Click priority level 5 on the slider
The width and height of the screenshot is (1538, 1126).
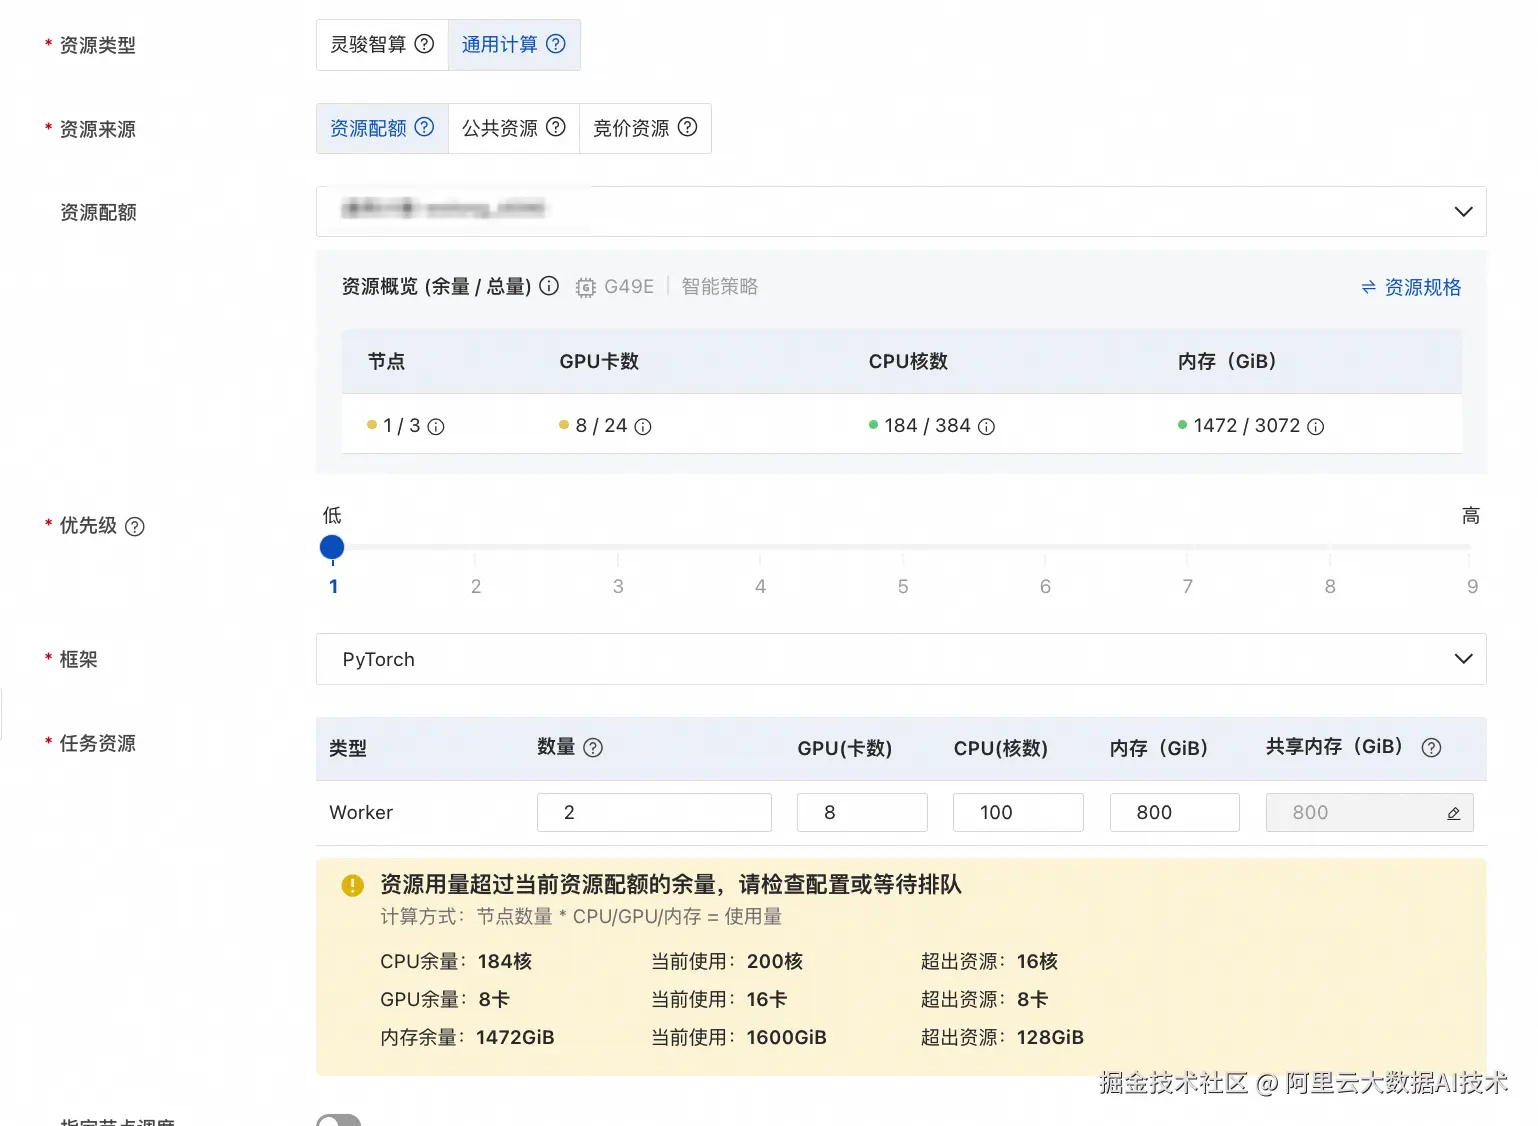click(x=902, y=548)
